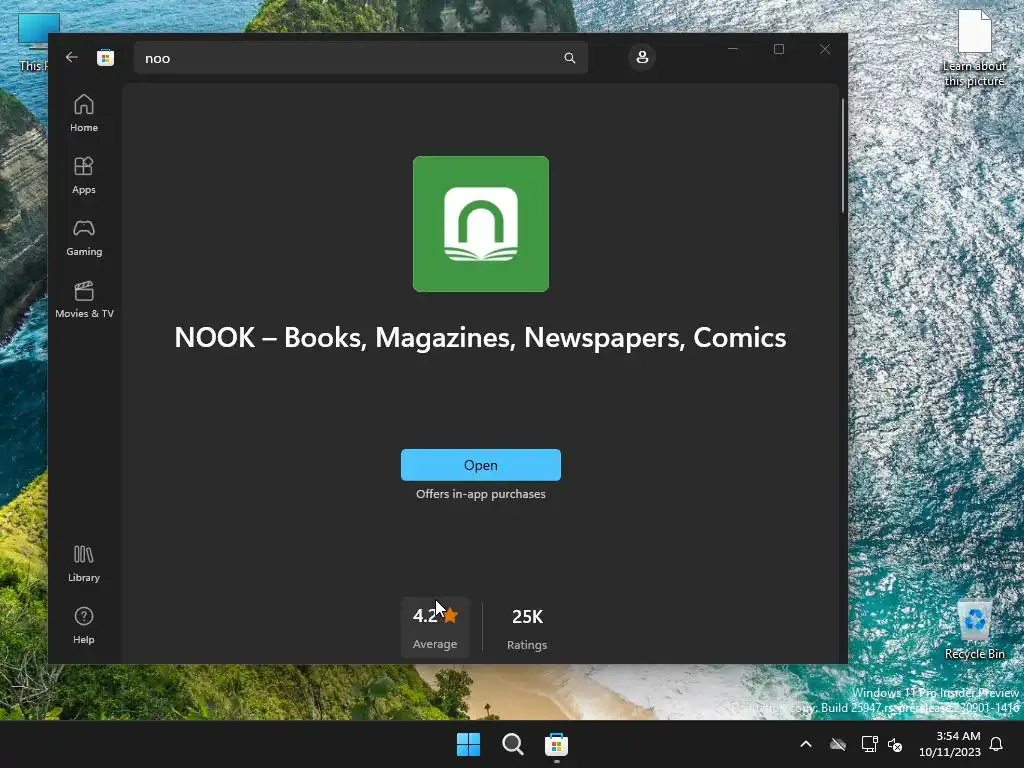Image resolution: width=1024 pixels, height=768 pixels.
Task: Maximize the Microsoft Store window
Action: (x=778, y=49)
